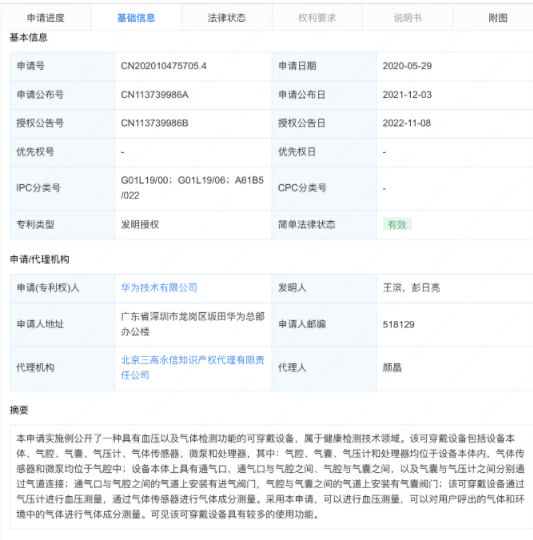Image resolution: width=533 pixels, height=540 pixels.
Task: Select publication number CN113739986A
Action: pyautogui.click(x=155, y=95)
